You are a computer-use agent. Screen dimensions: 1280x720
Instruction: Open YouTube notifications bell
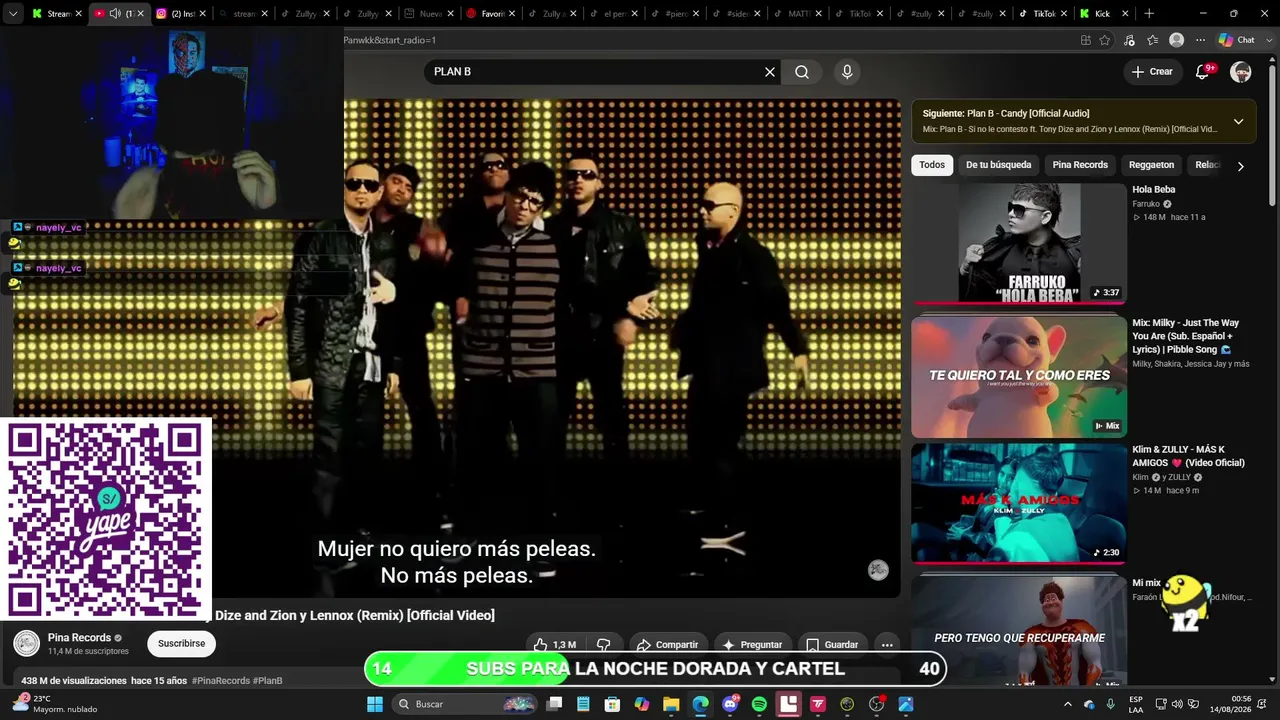pyautogui.click(x=1203, y=72)
